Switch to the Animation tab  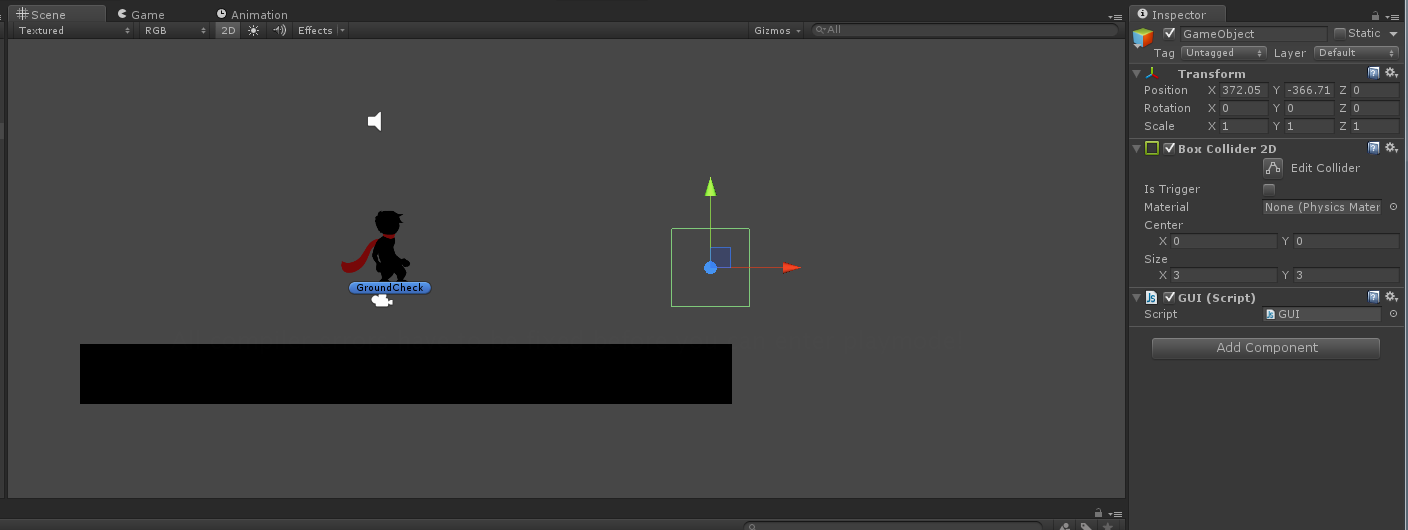coord(252,15)
